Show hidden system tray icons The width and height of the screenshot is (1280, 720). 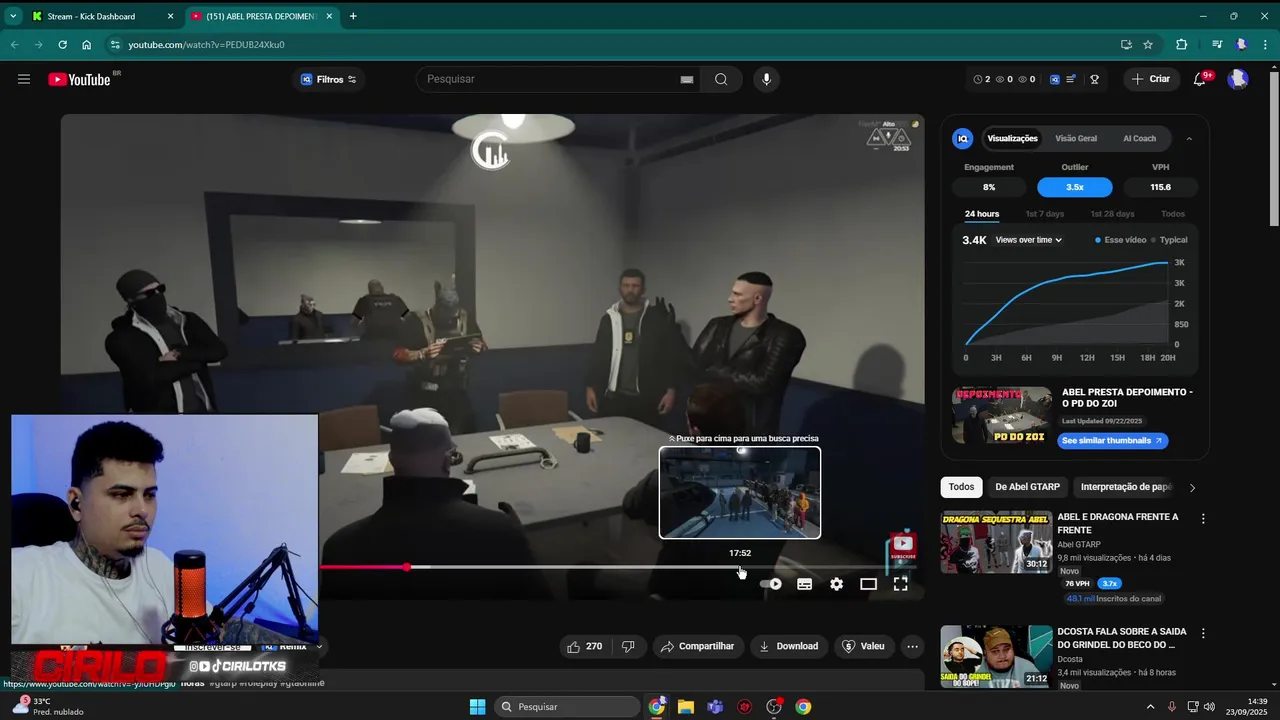tap(1150, 707)
